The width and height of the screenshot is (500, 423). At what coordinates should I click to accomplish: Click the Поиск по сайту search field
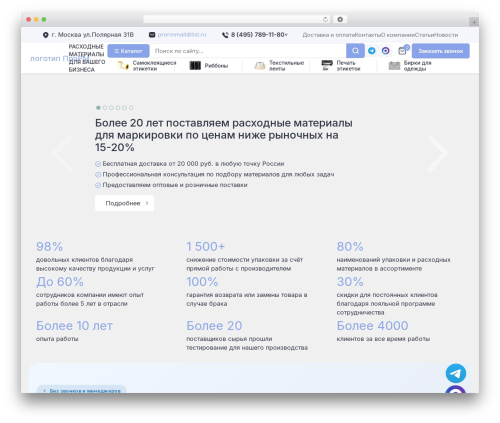(x=248, y=51)
